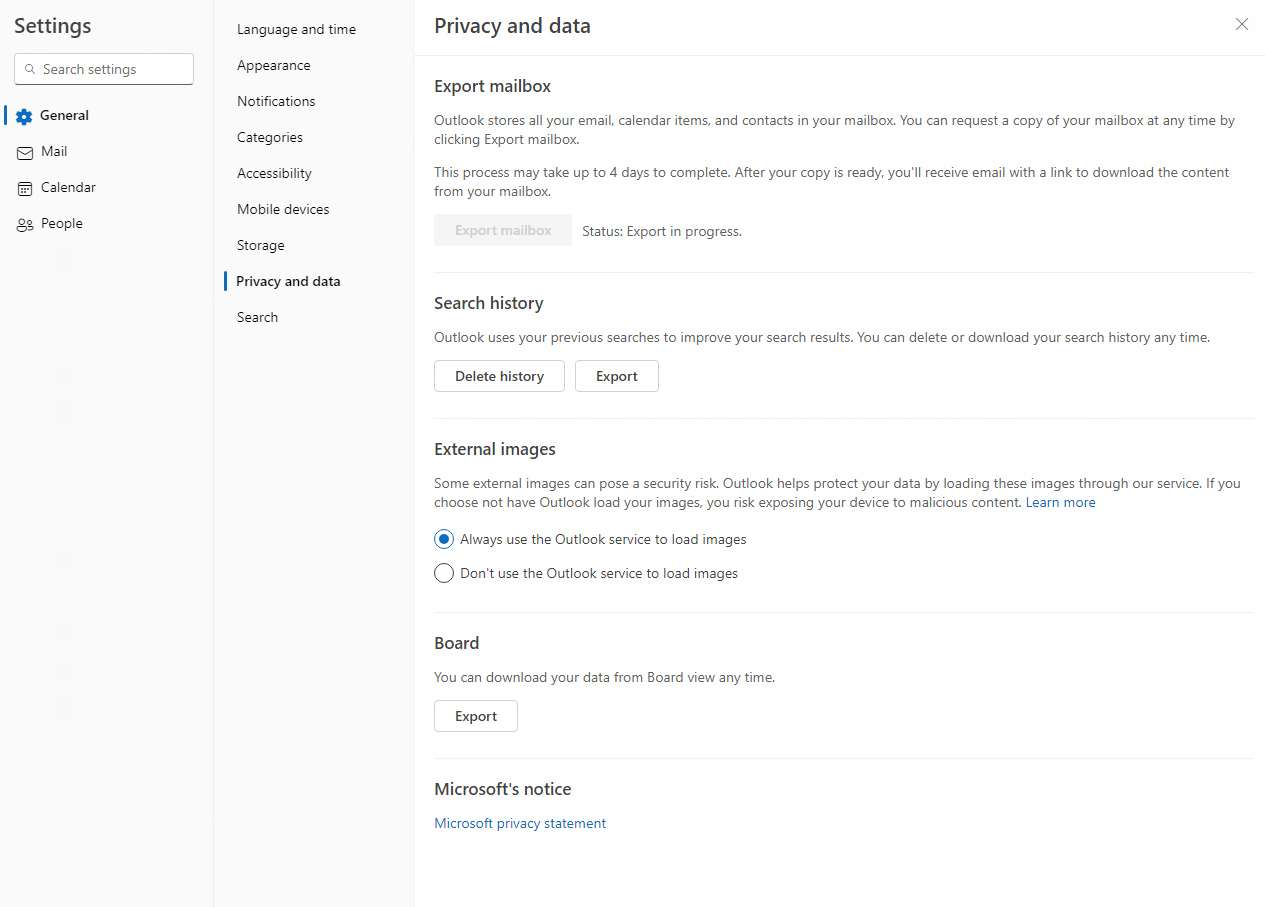This screenshot has height=907, width=1265.
Task: Export your Board view data
Action: (x=475, y=715)
